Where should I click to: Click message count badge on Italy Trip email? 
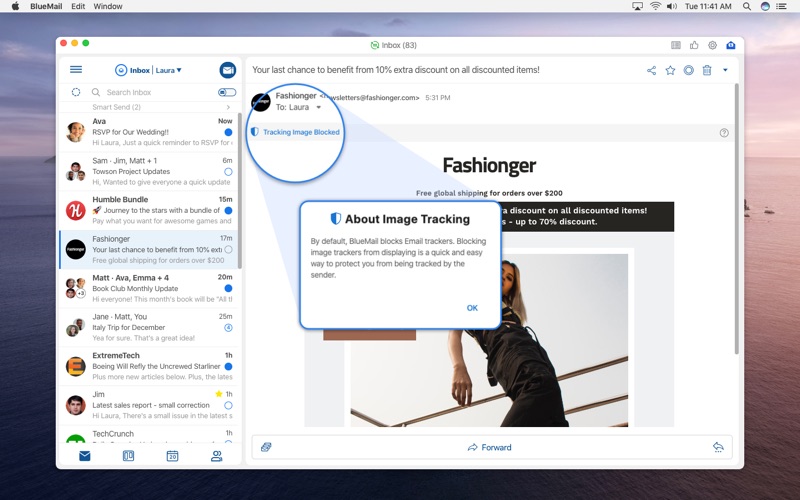(x=229, y=328)
